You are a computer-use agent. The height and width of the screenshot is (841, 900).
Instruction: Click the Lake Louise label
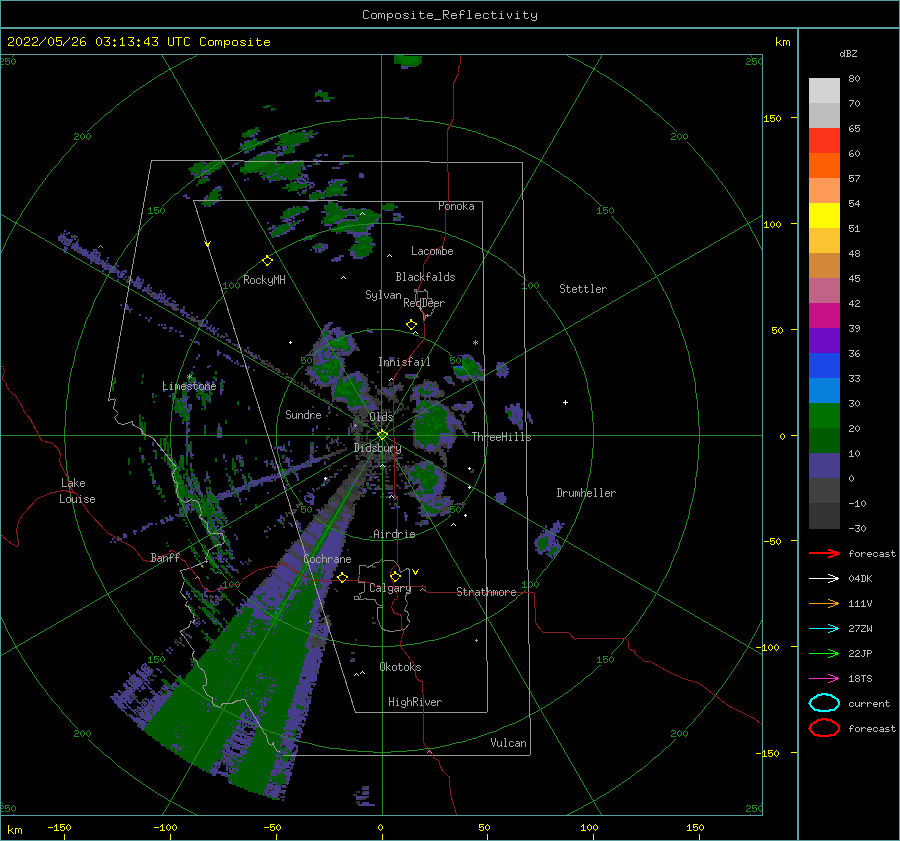coord(78,491)
